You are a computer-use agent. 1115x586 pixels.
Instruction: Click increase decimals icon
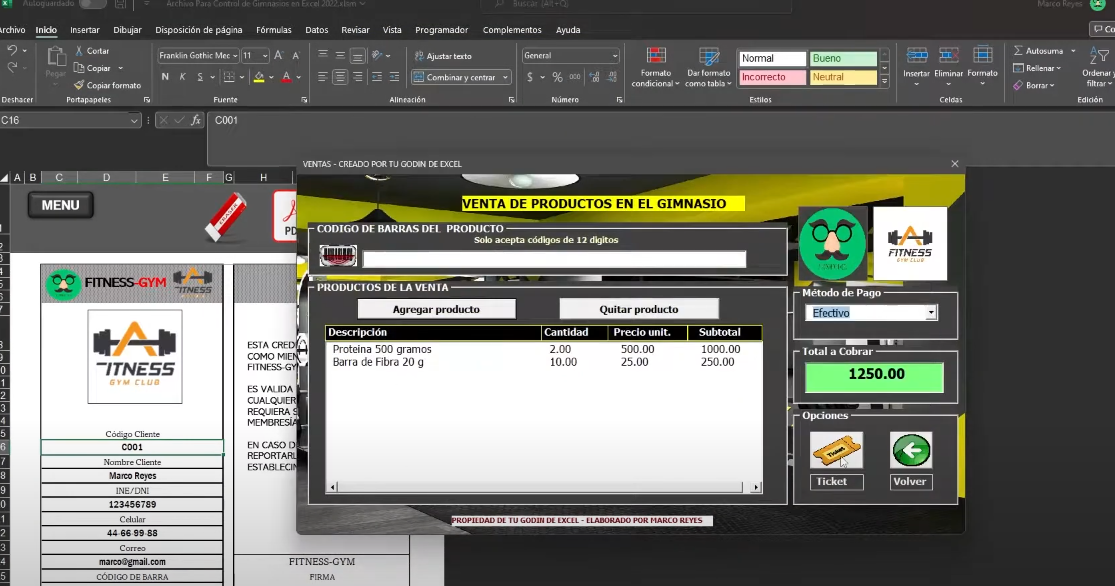point(594,77)
